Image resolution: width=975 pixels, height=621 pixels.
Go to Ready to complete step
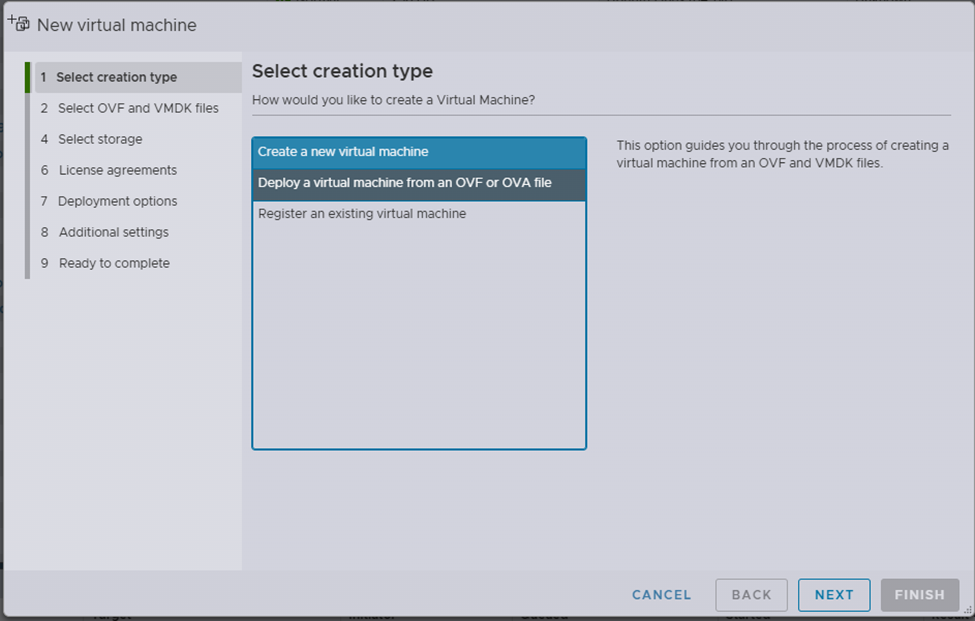(x=114, y=263)
